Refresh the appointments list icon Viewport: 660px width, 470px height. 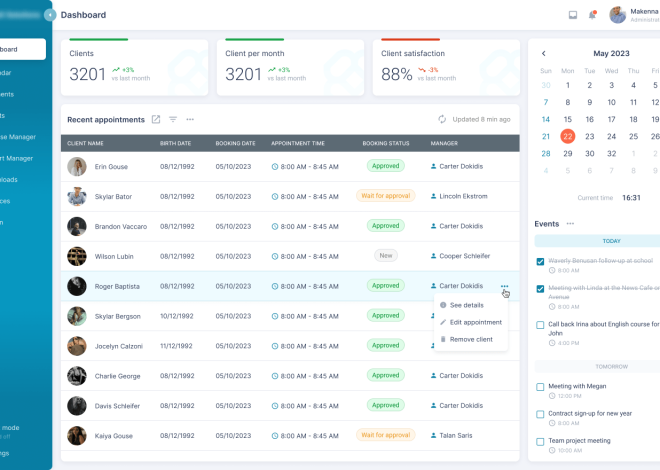coord(442,119)
